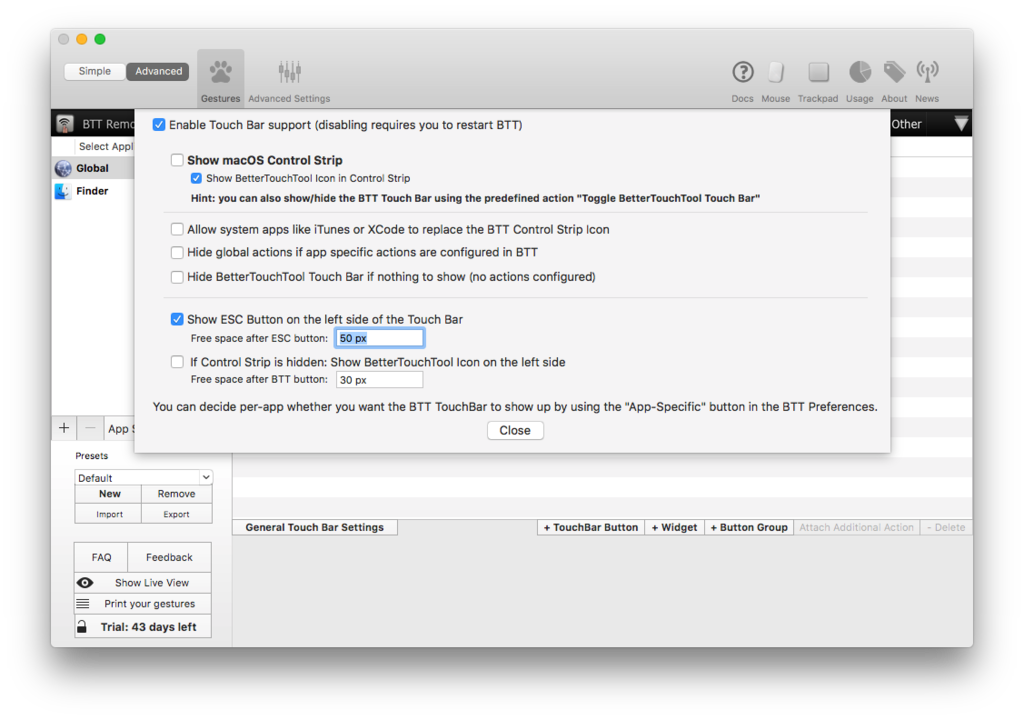The width and height of the screenshot is (1024, 720).
Task: Open About tag icon
Action: click(894, 72)
